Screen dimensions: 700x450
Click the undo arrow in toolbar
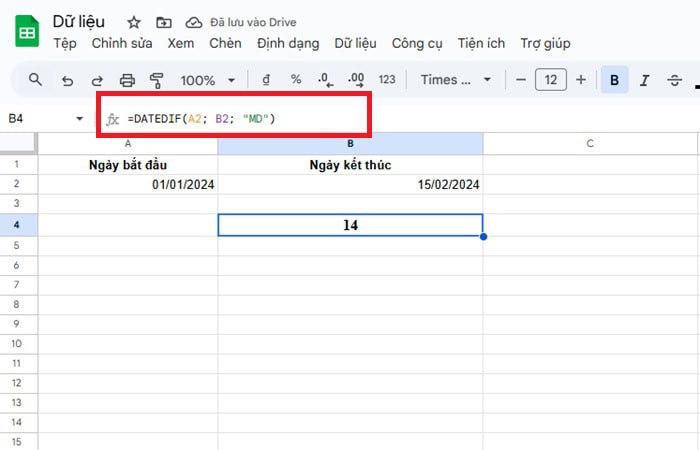pyautogui.click(x=67, y=80)
